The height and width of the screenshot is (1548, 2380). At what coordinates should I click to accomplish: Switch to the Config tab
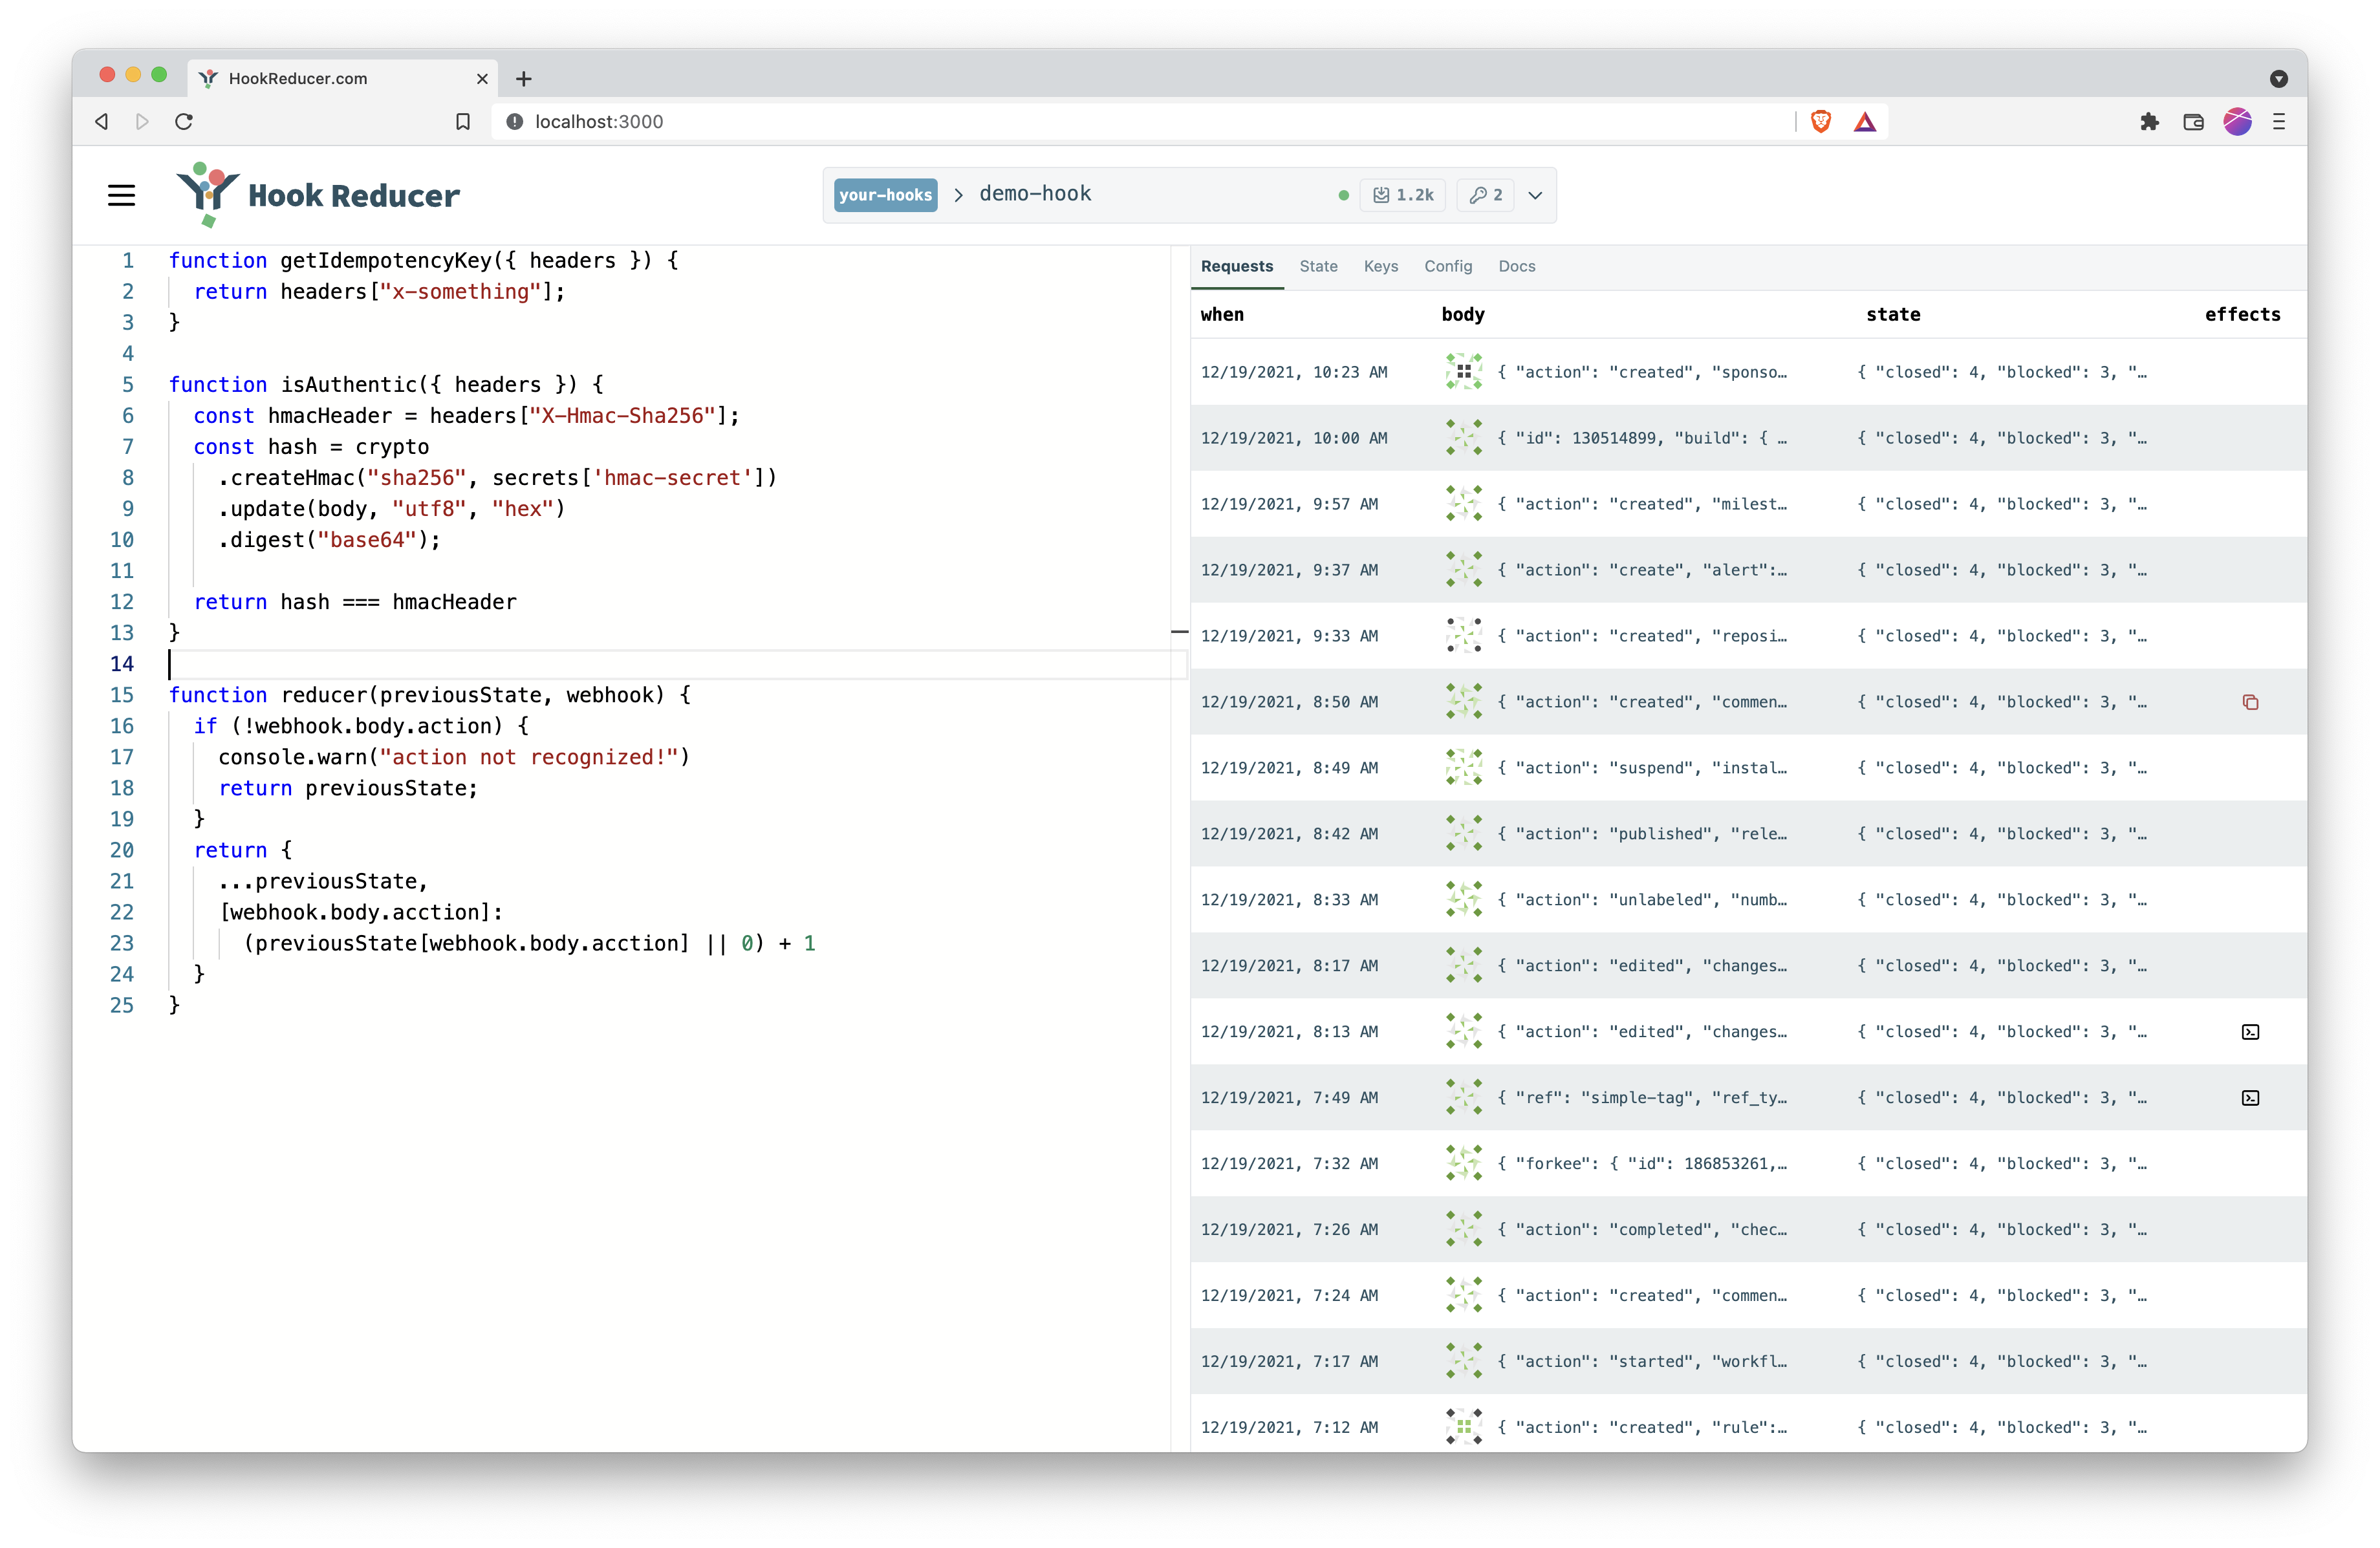(1448, 266)
